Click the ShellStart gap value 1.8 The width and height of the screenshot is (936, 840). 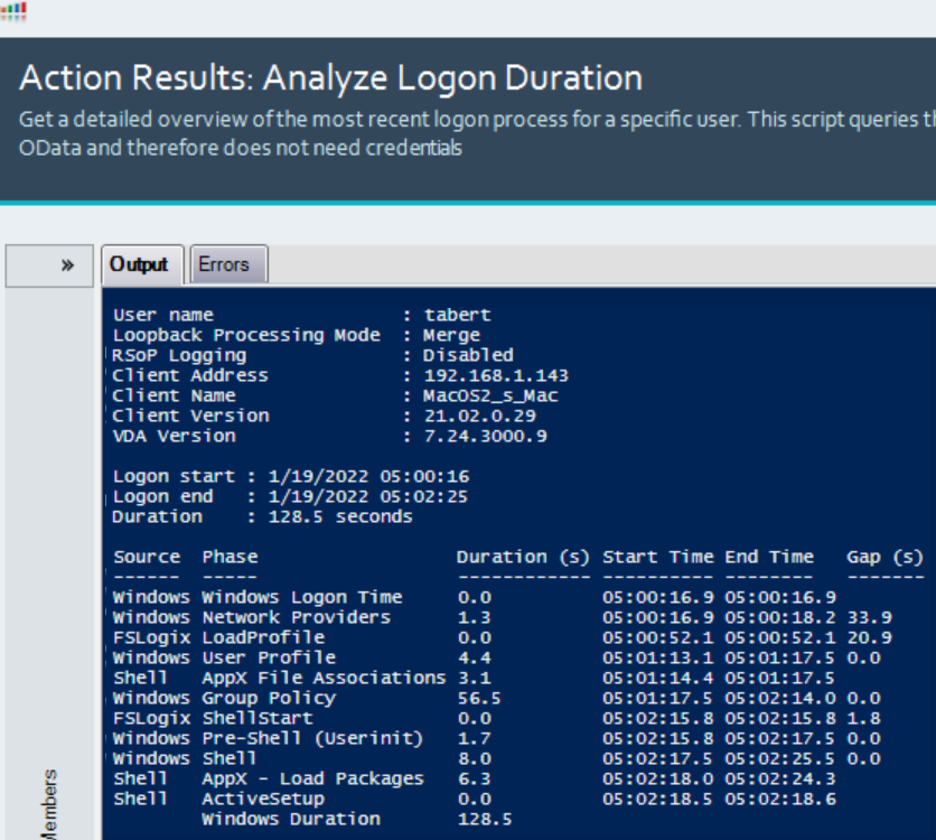864,718
